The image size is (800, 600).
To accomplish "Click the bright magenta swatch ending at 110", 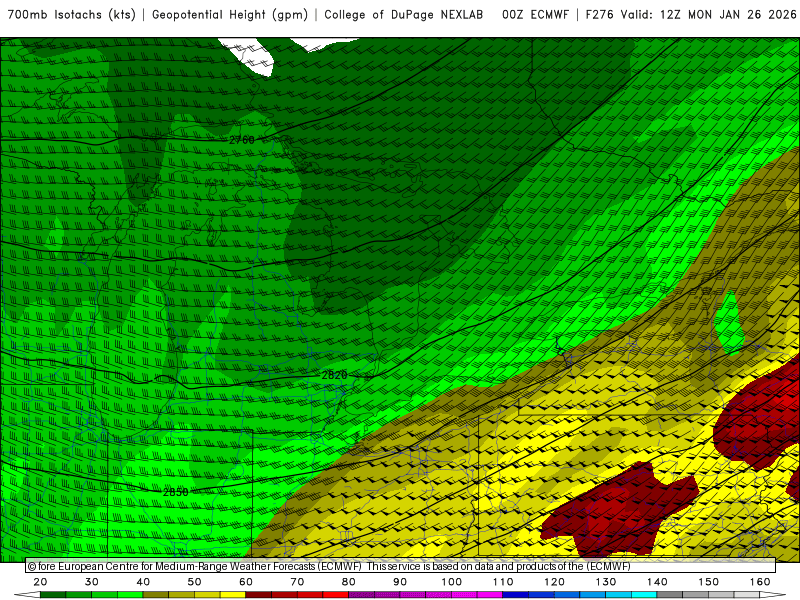I will coord(490,595).
